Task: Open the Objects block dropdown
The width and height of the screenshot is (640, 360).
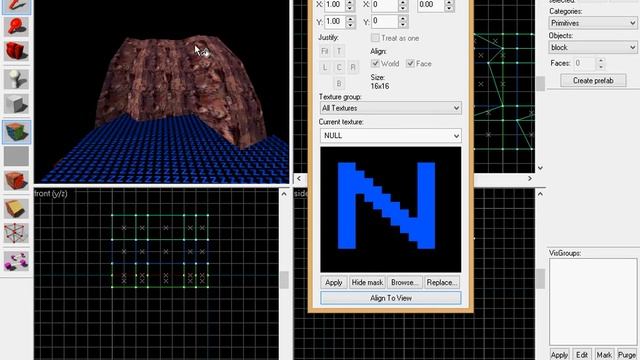Action: [593, 47]
